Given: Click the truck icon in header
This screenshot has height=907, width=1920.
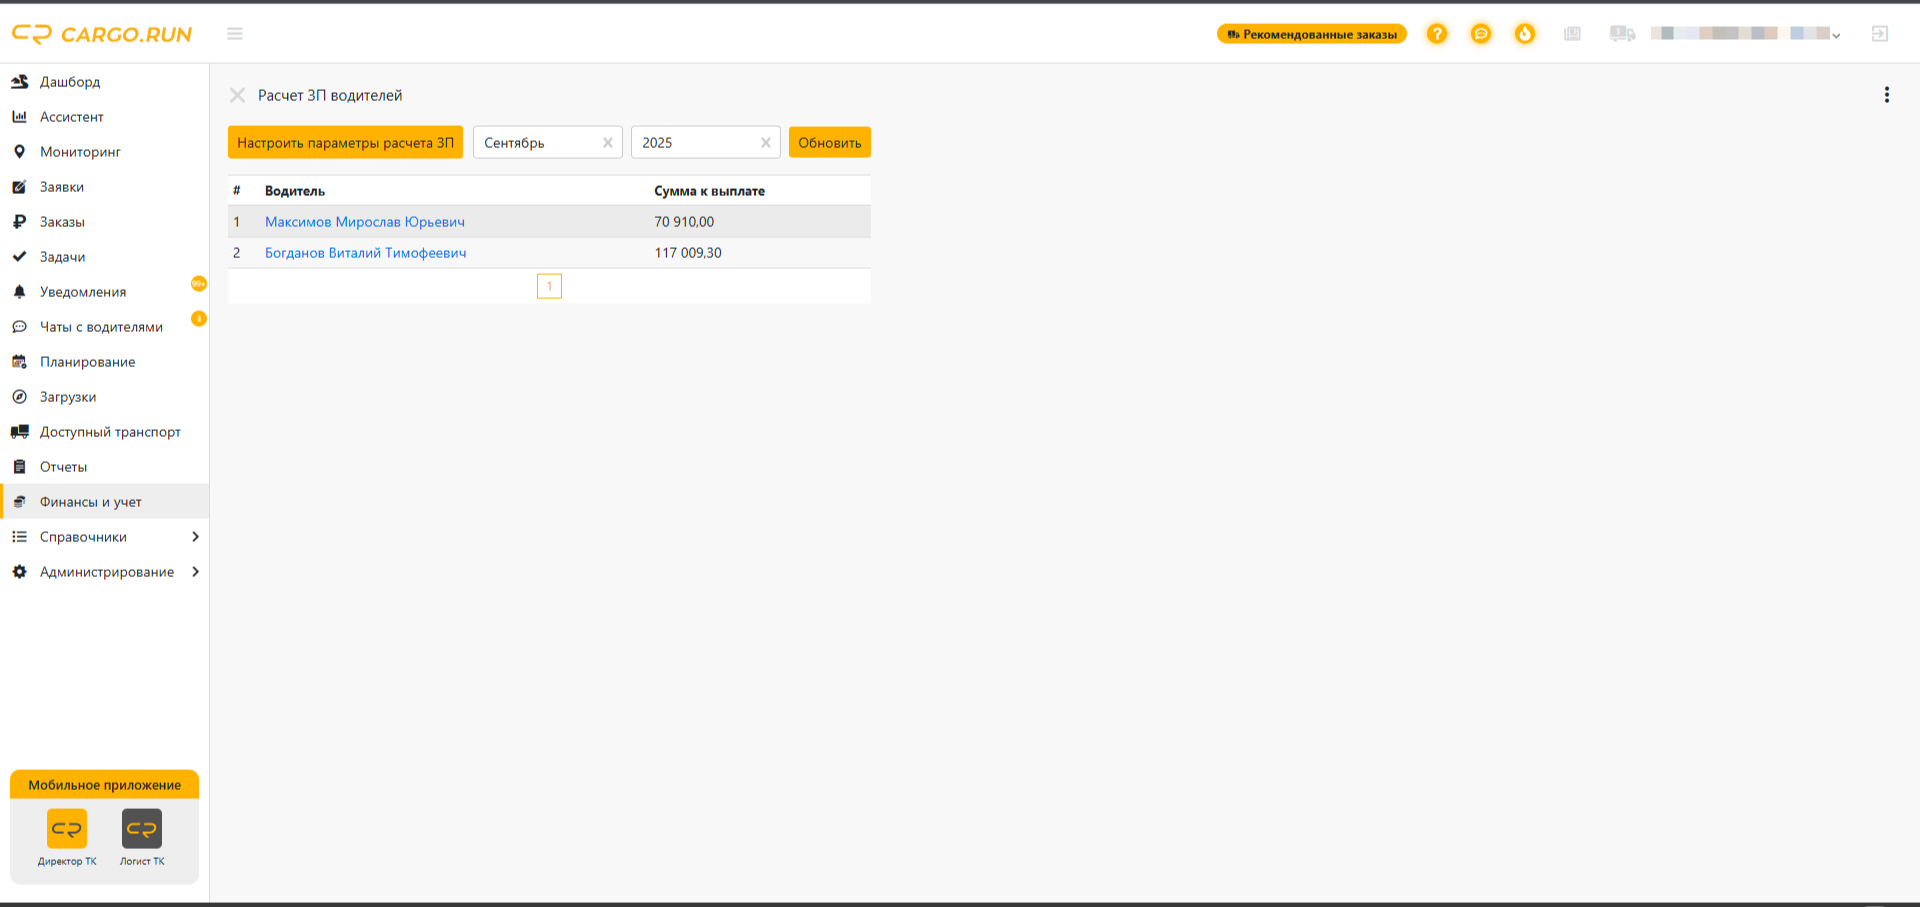Looking at the screenshot, I should (1622, 34).
